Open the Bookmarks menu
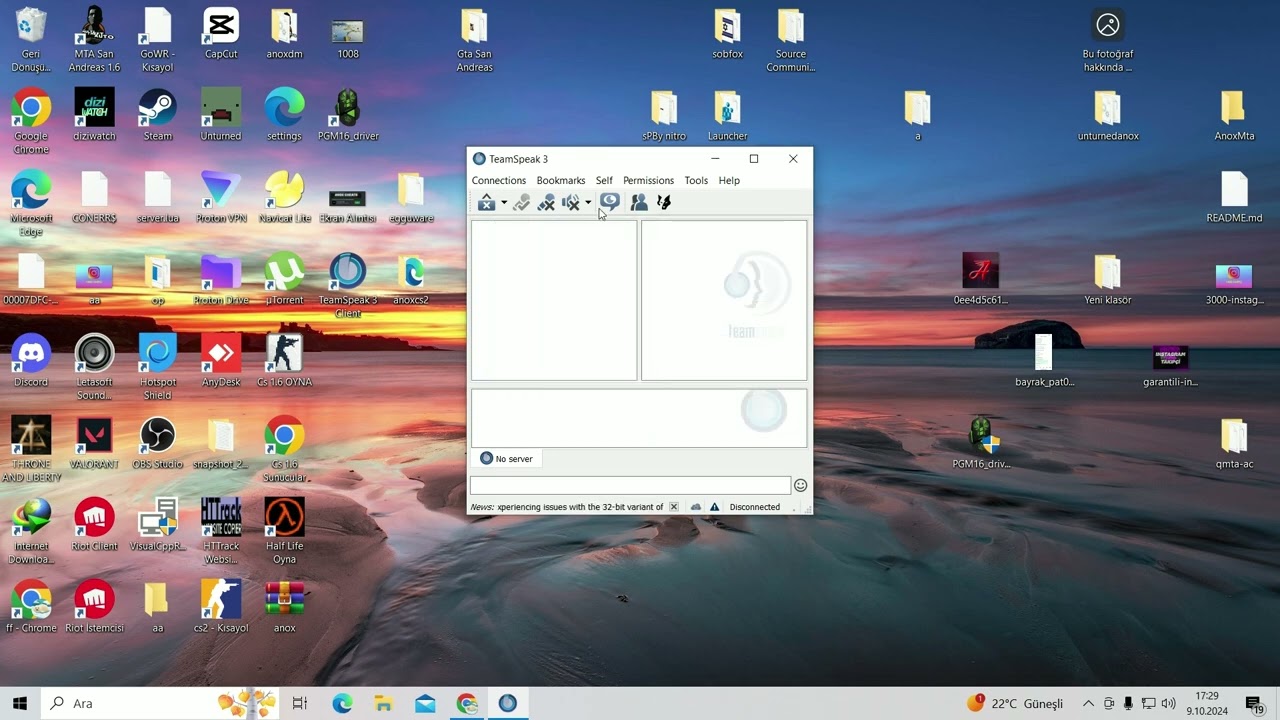Viewport: 1280px width, 720px height. tap(561, 180)
